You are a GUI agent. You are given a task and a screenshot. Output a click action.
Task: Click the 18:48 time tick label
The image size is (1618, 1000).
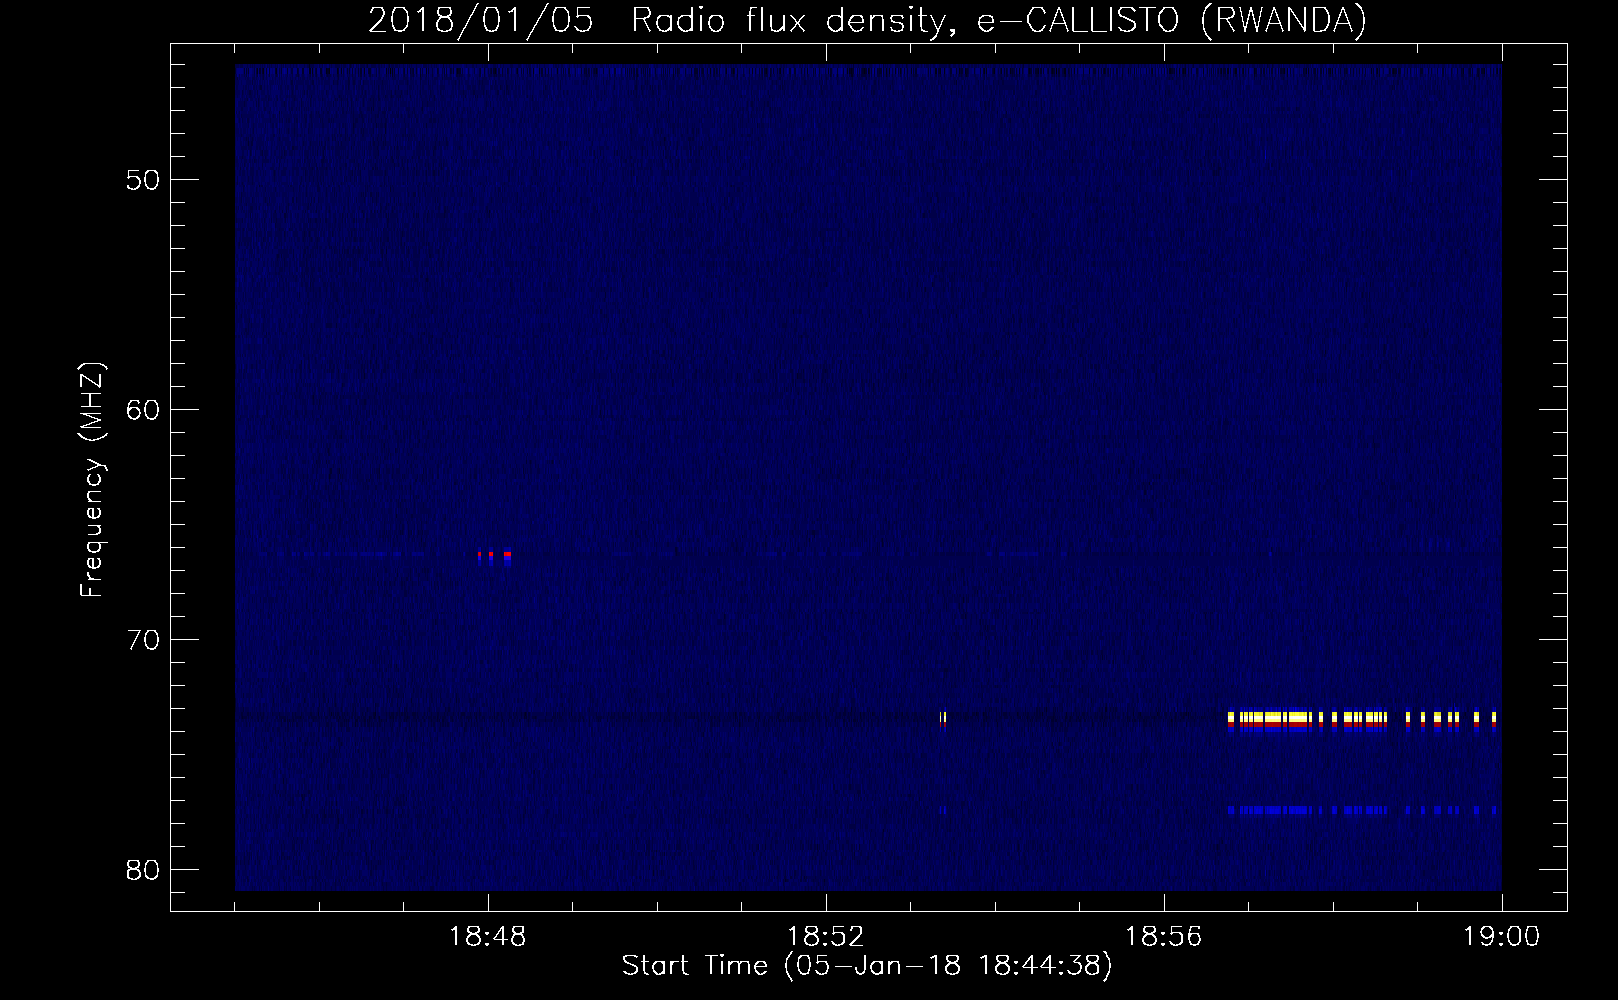[x=488, y=937]
